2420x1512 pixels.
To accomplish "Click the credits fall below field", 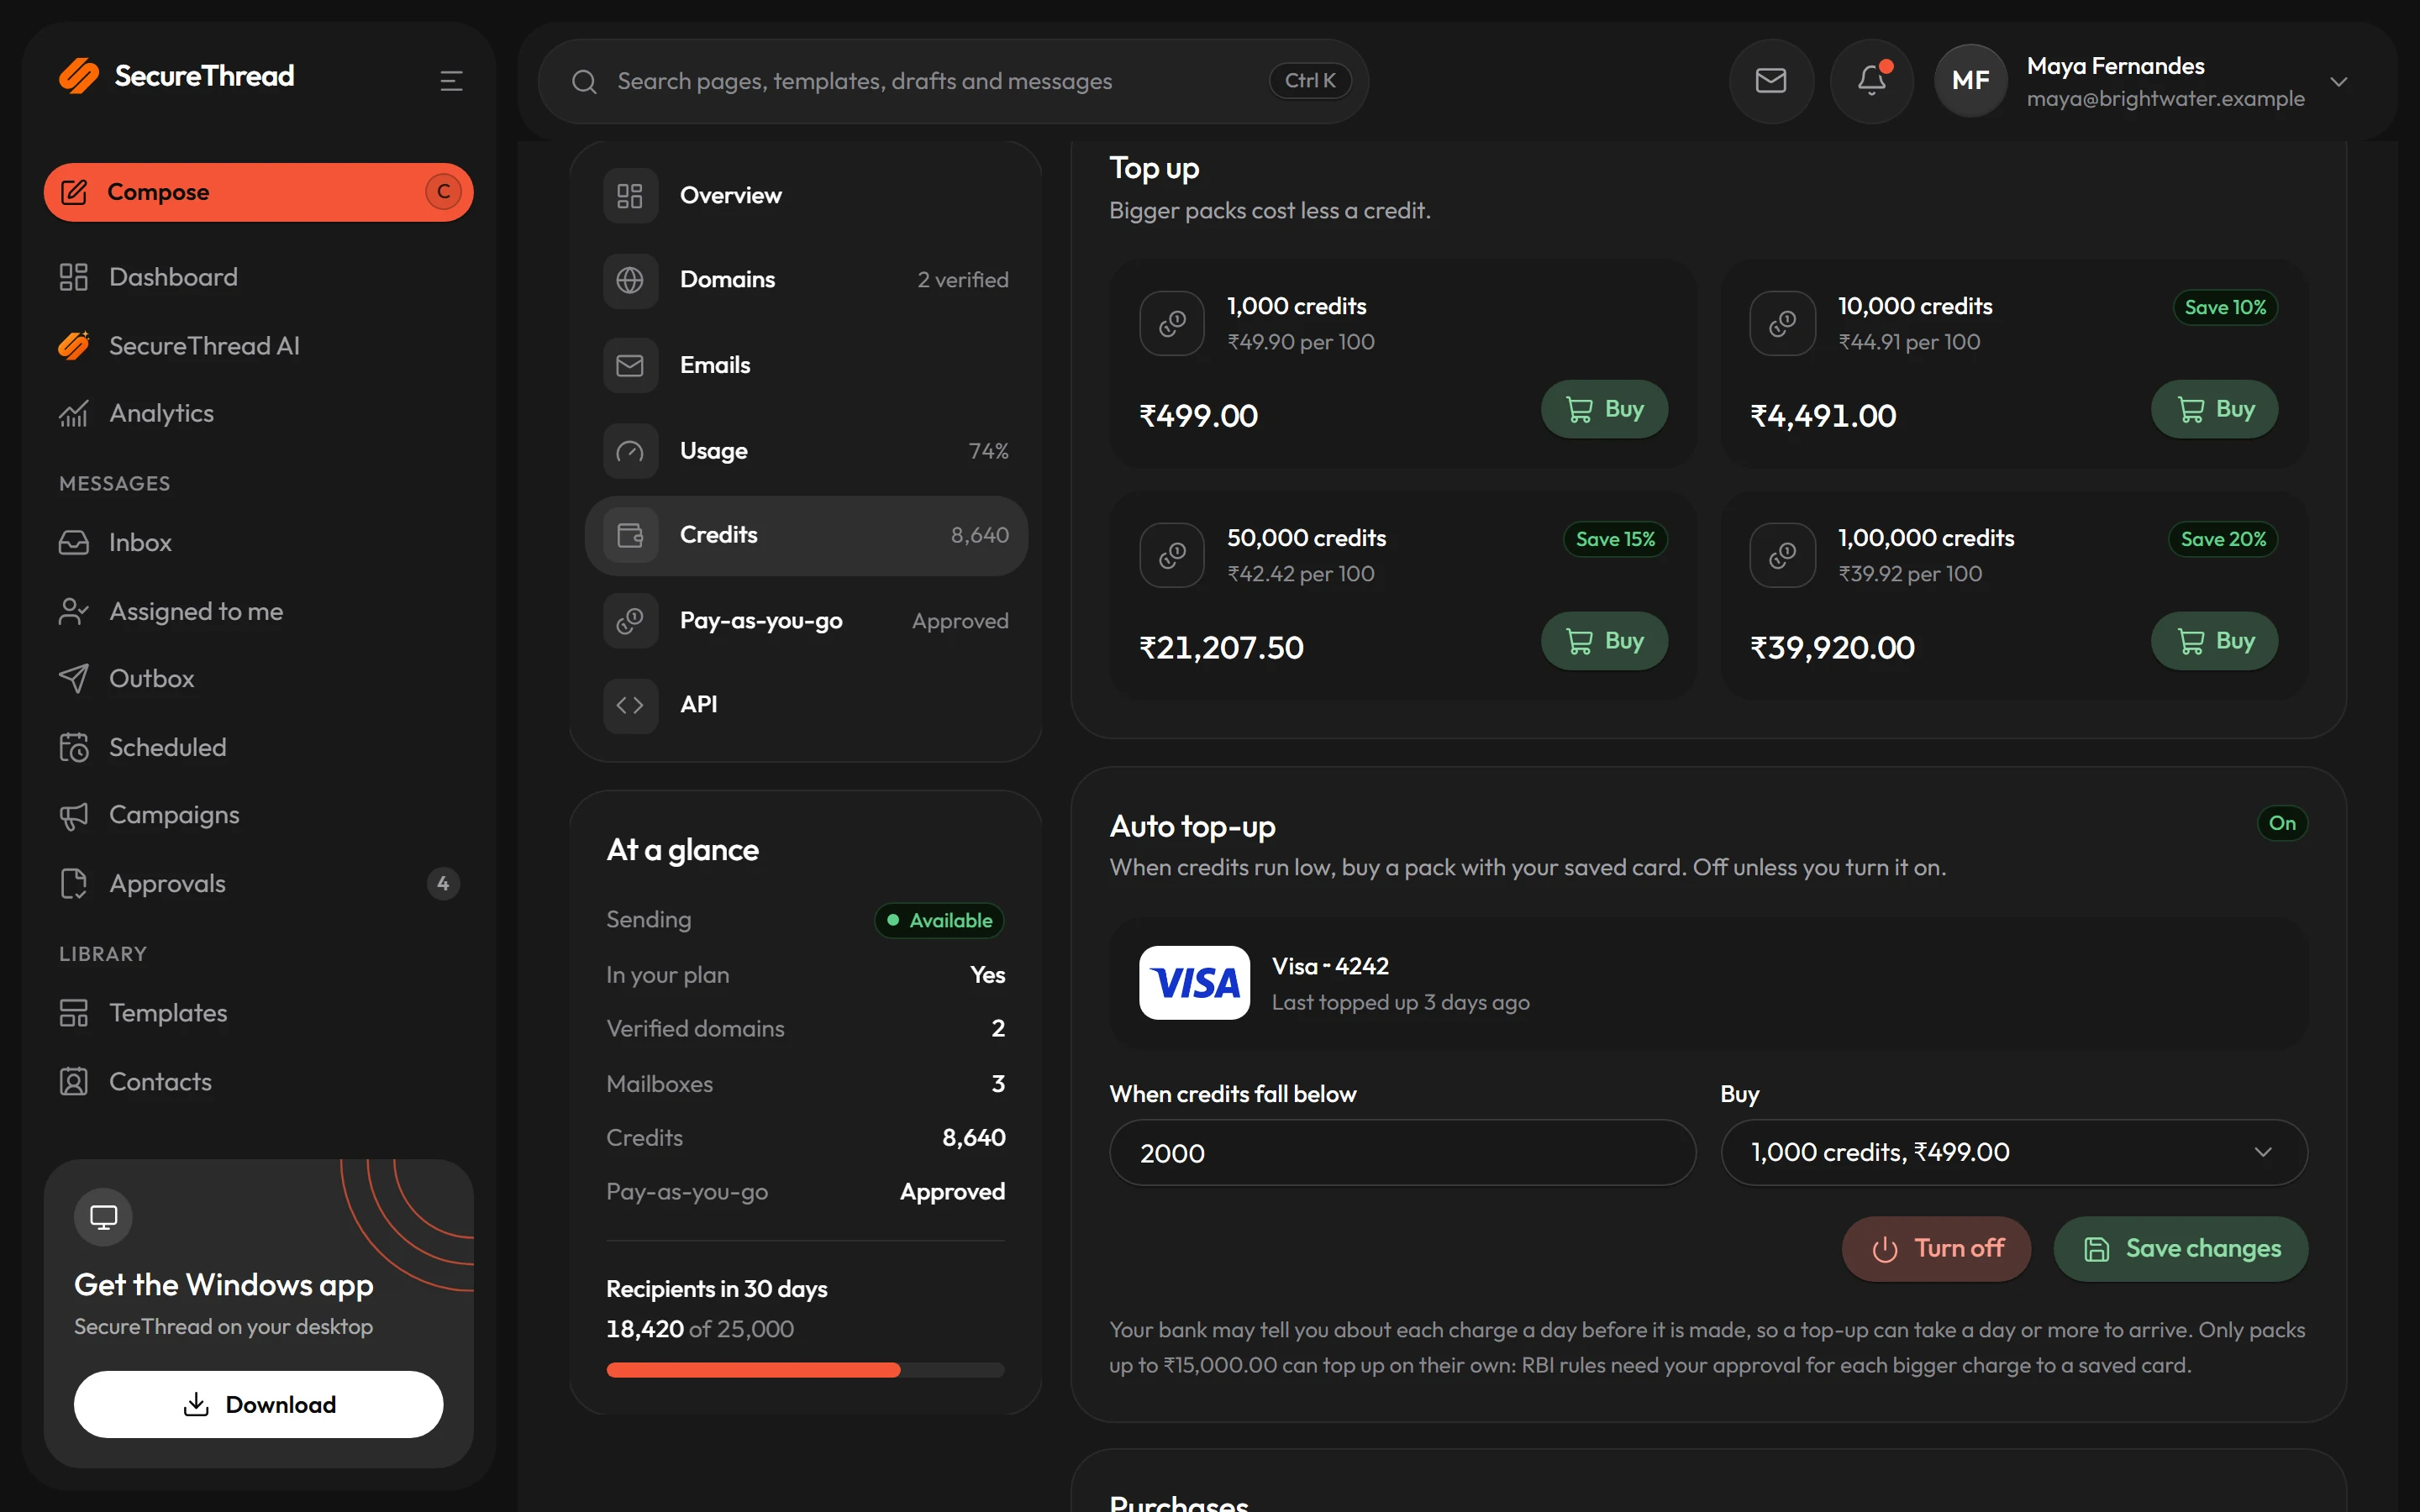I will 1402,1152.
